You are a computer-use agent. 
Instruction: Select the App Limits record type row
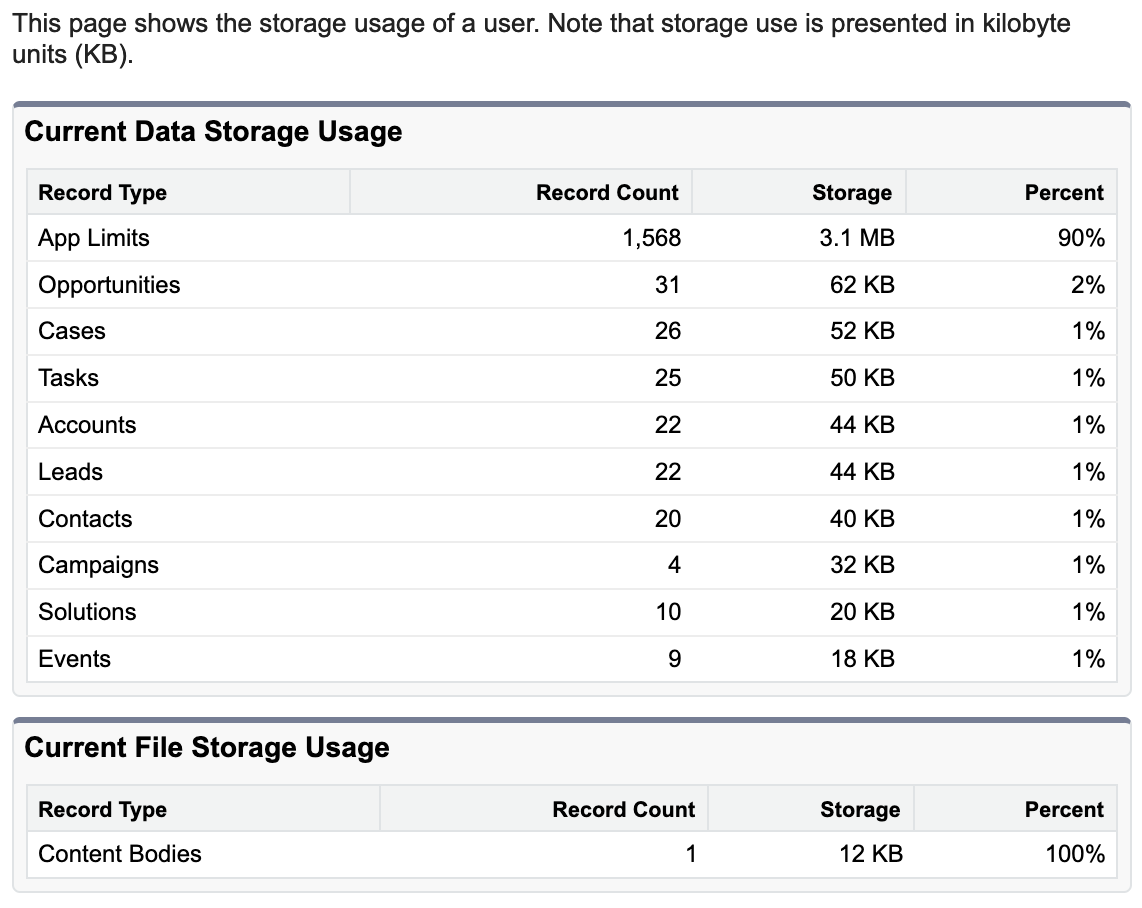point(94,238)
